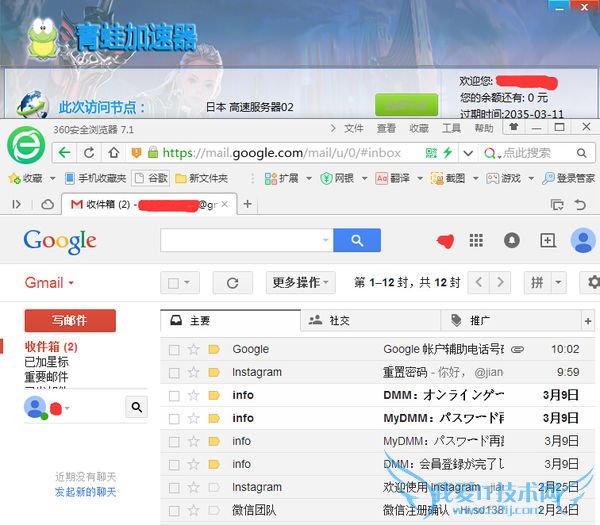Click the 写邮件 compose button
Image resolution: width=600 pixels, height=525 pixels.
point(70,321)
